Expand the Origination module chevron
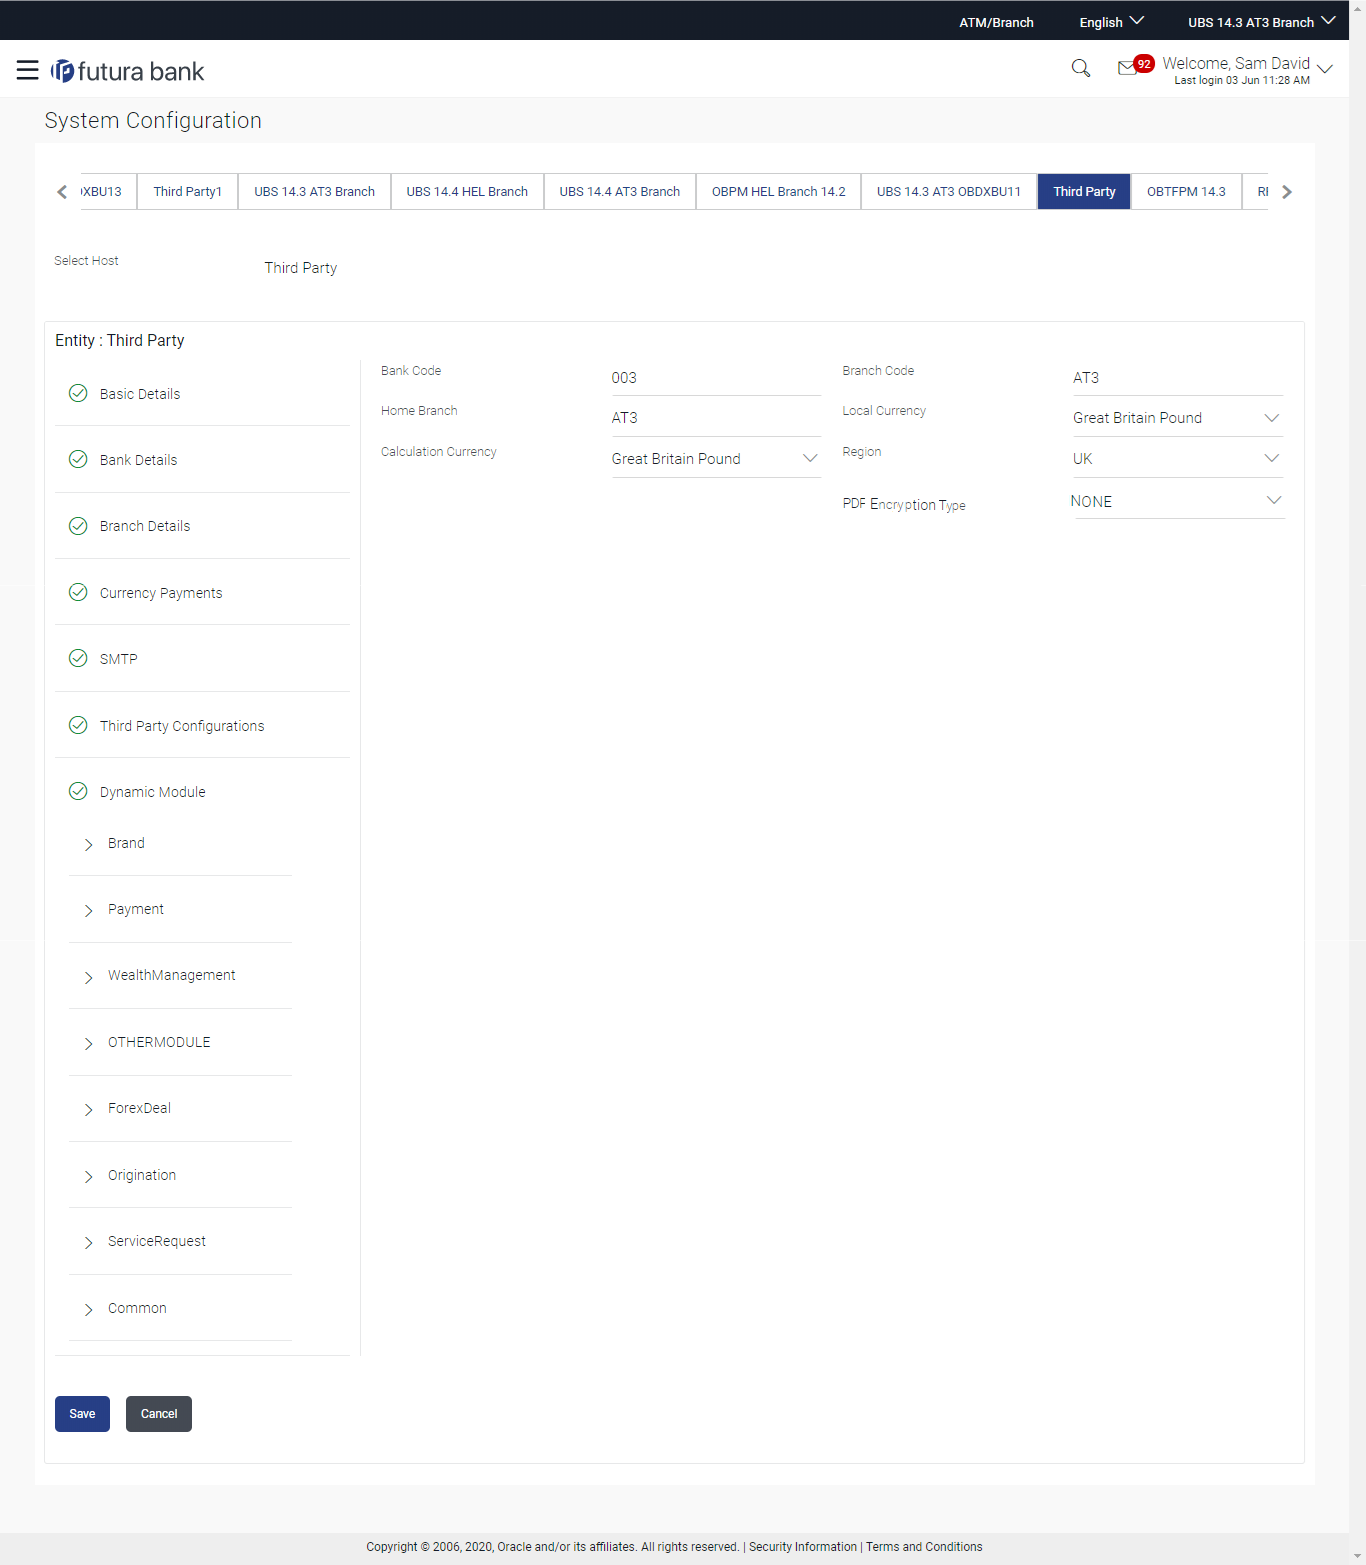Screen dimensions: 1366x1565 click(88, 1176)
